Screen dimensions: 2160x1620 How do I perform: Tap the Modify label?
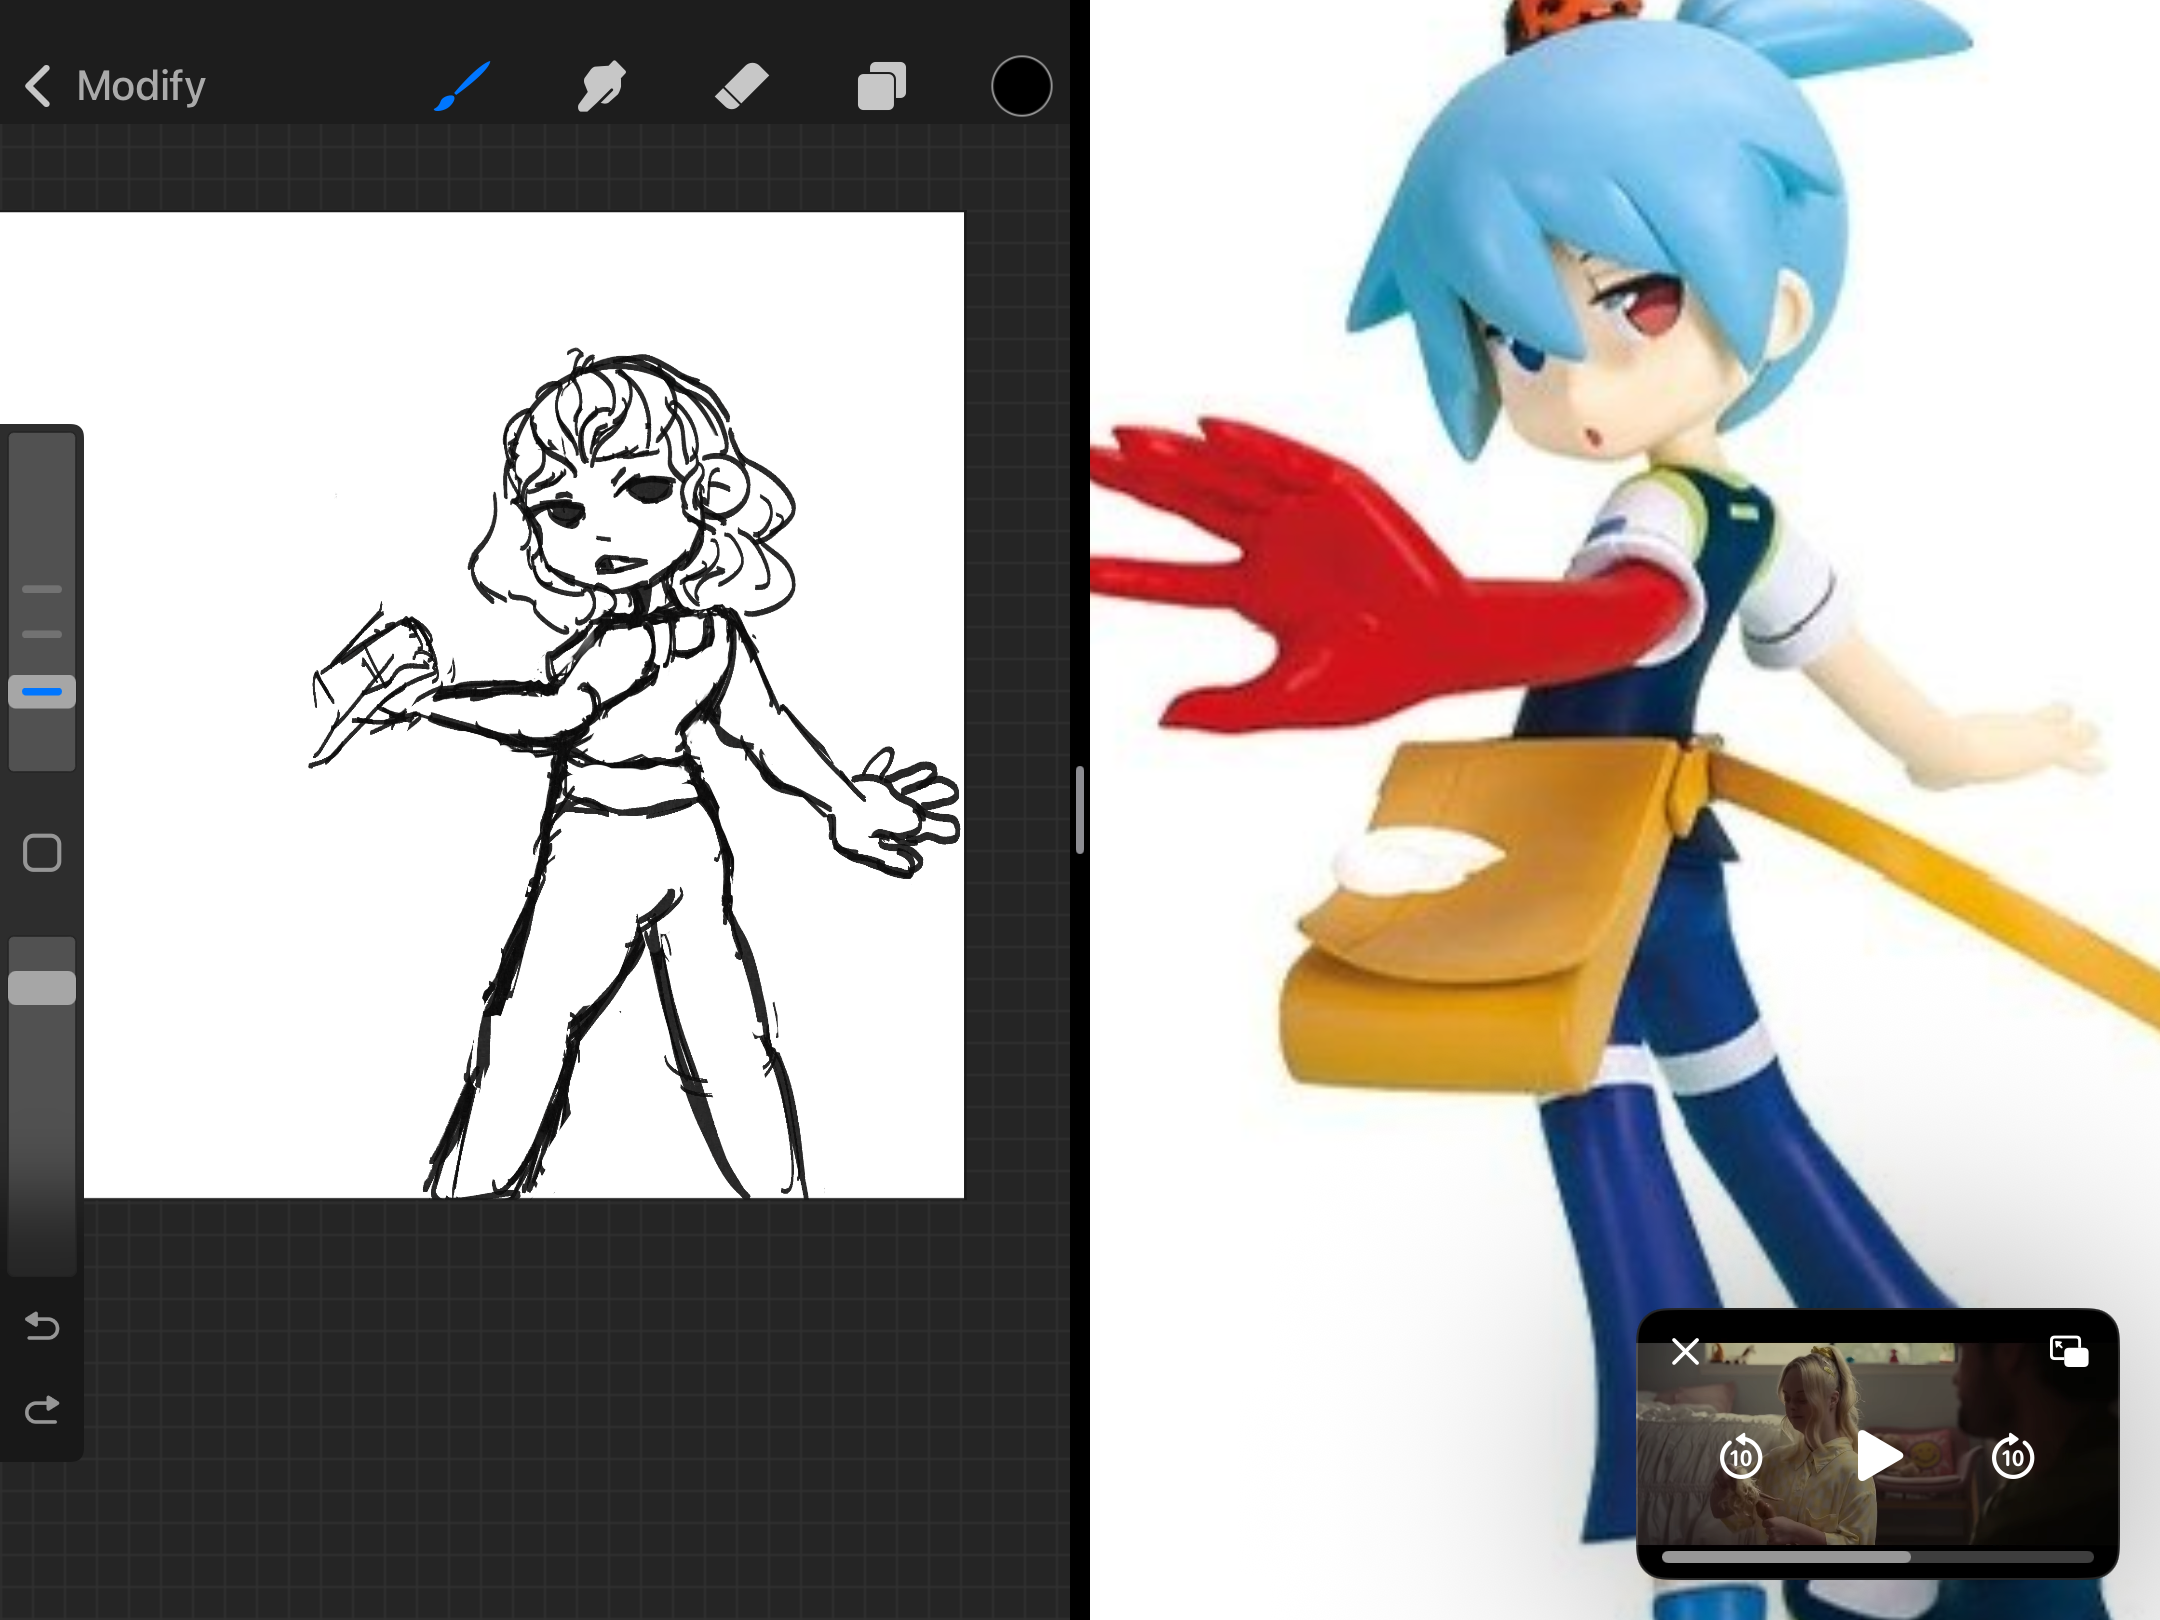(141, 86)
